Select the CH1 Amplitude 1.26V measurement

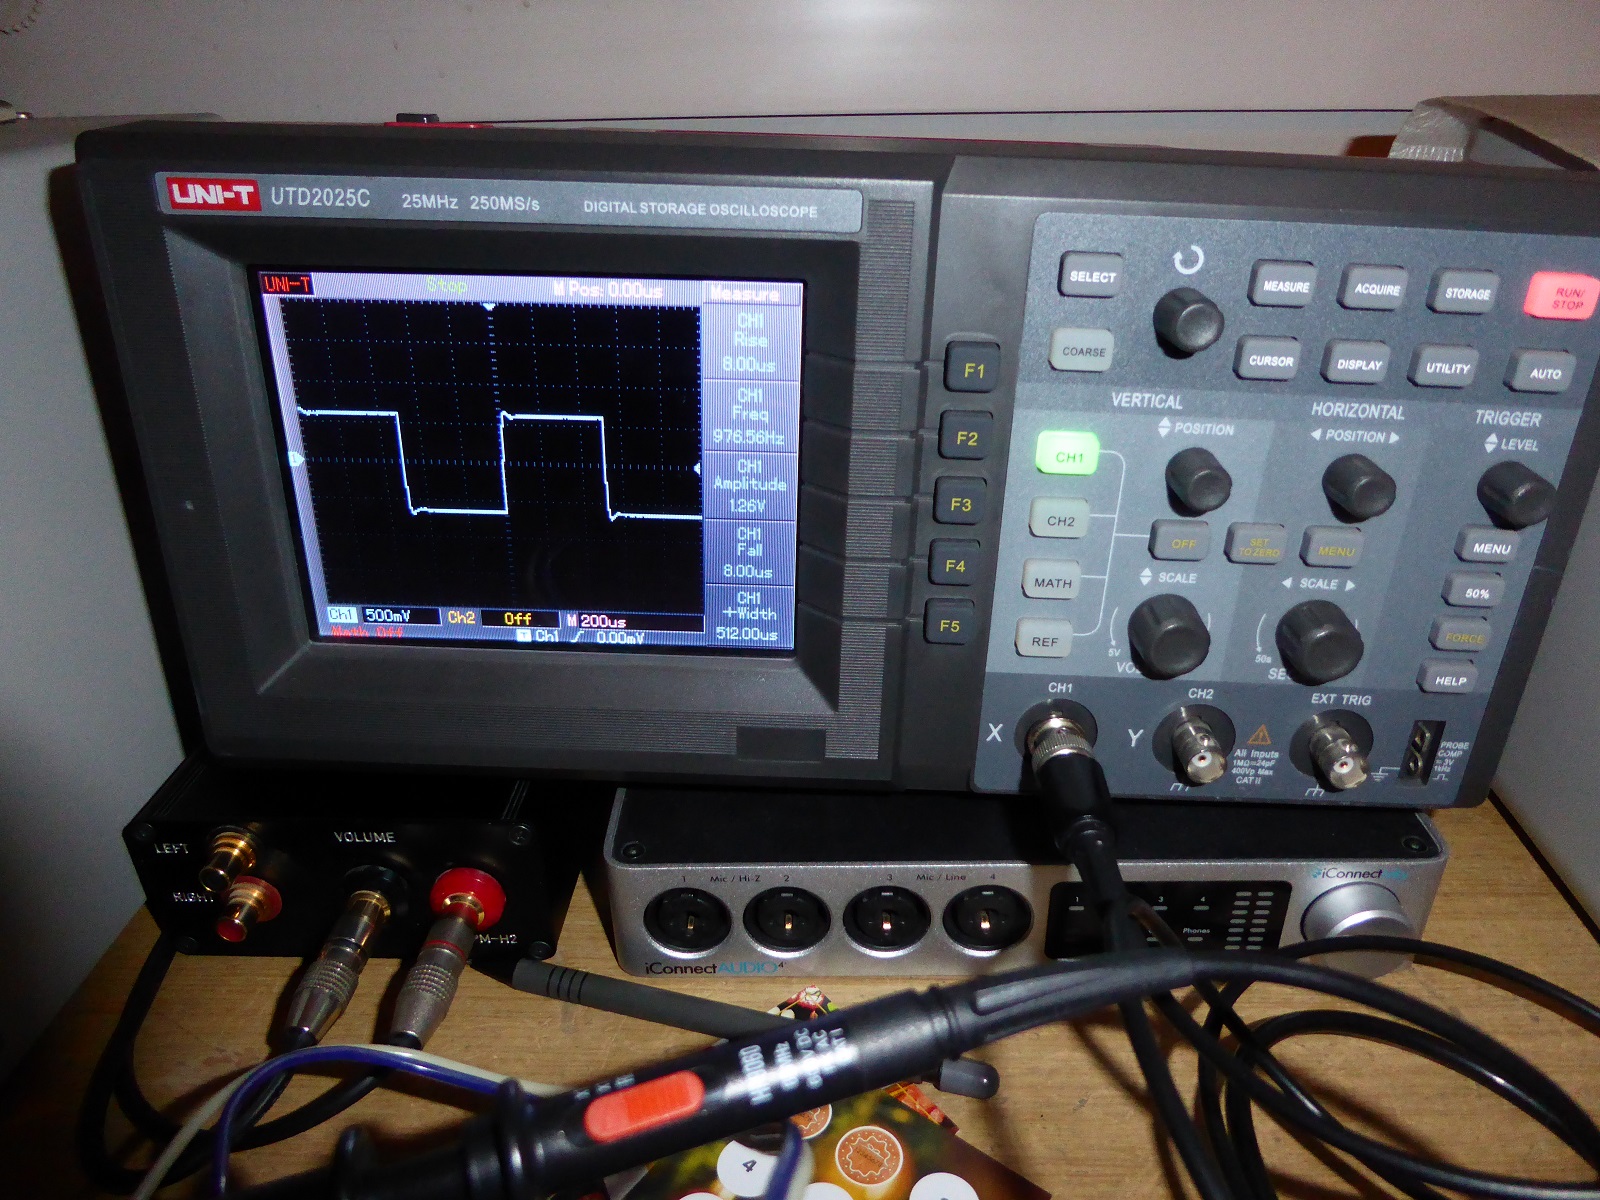click(749, 485)
